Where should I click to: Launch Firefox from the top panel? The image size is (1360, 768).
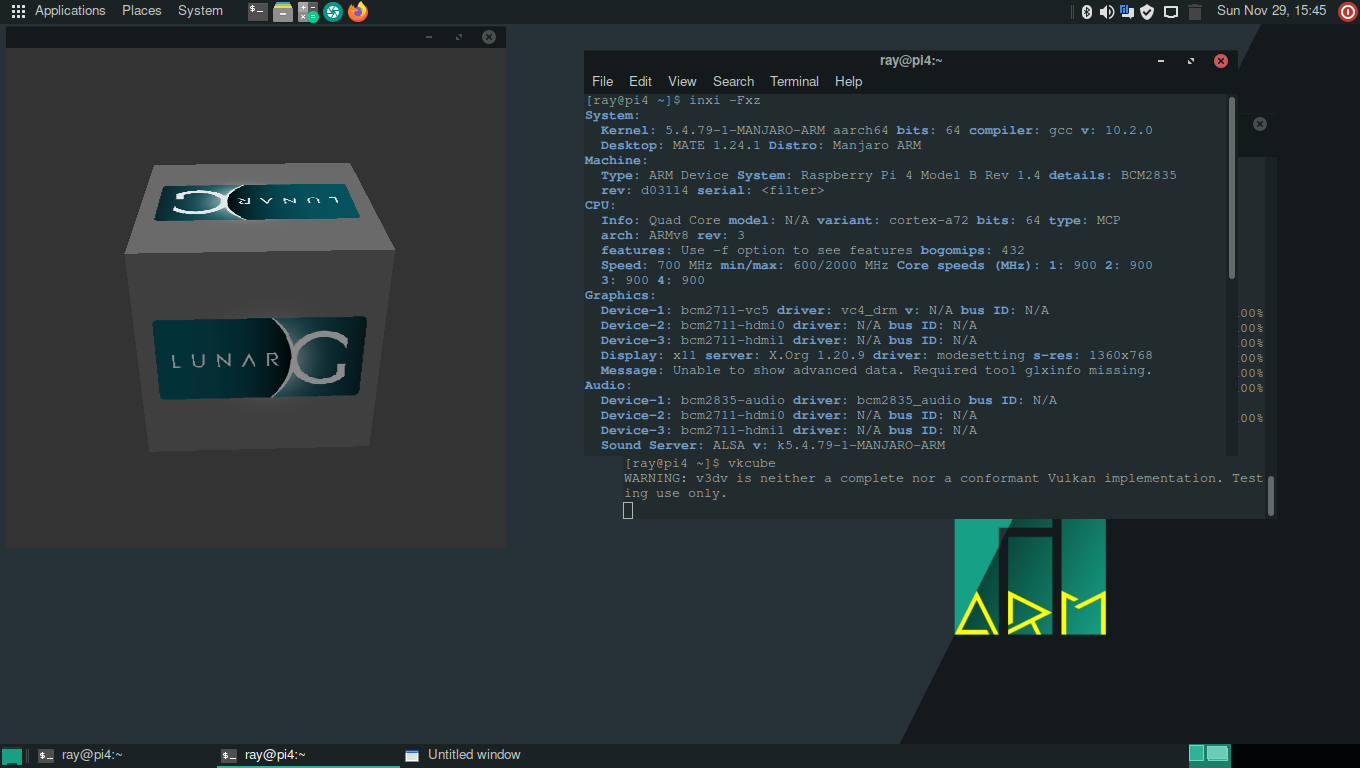click(358, 12)
